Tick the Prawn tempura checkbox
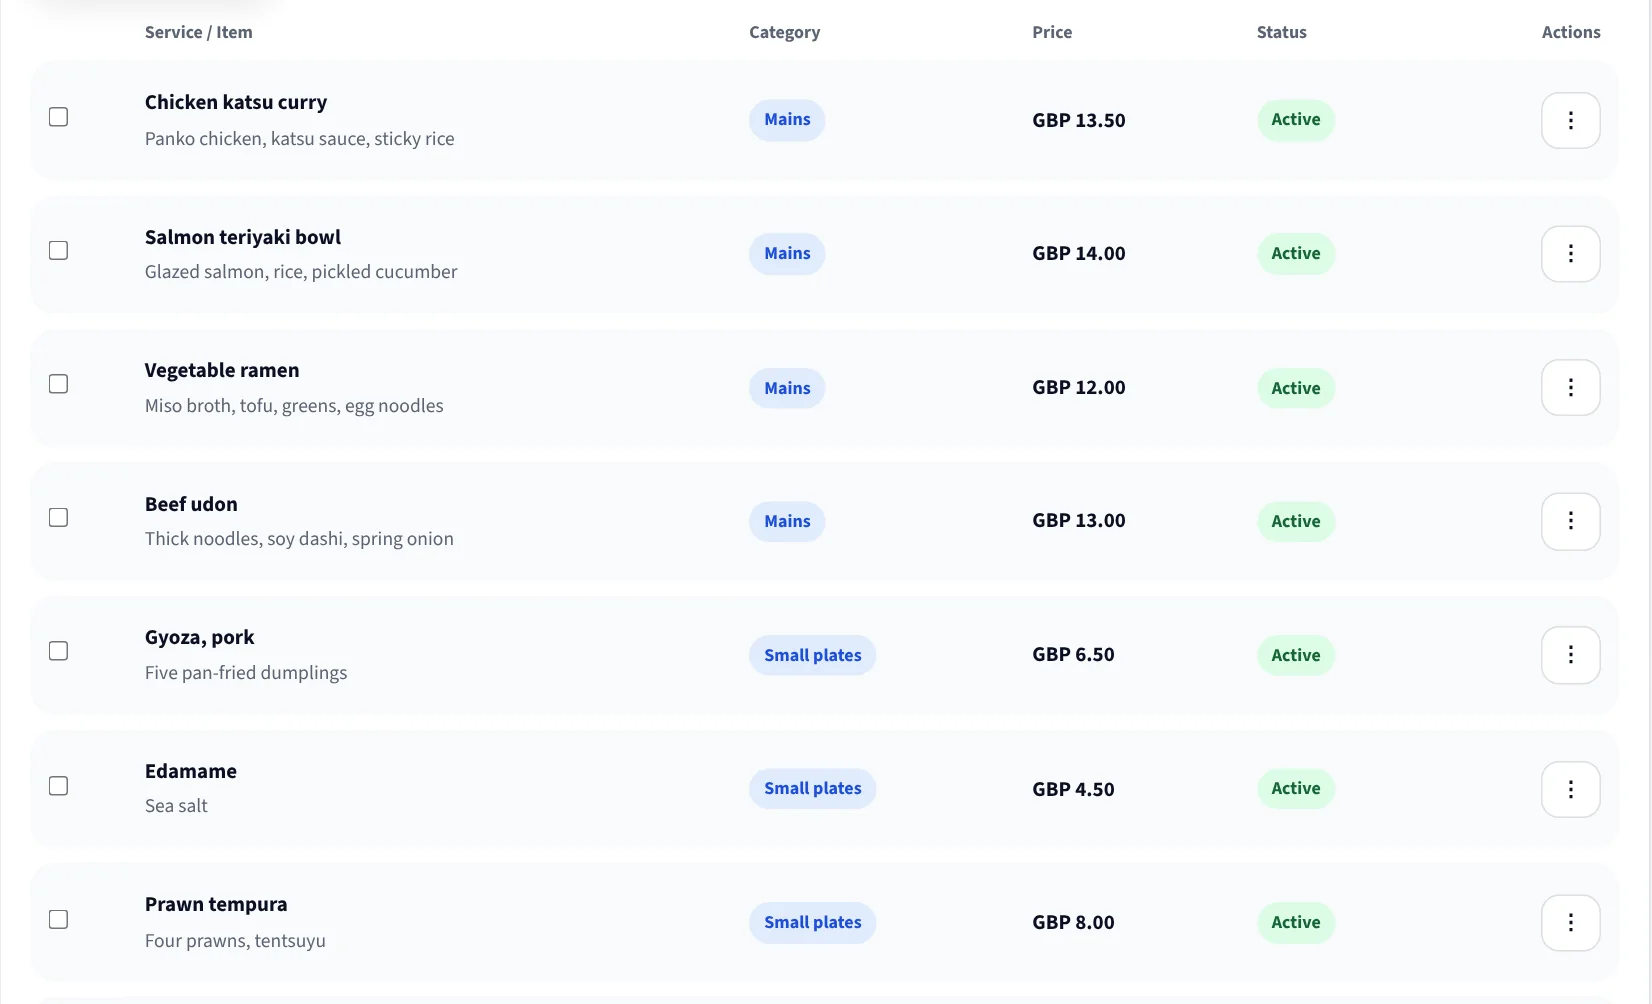The image size is (1652, 1004). coord(59,919)
